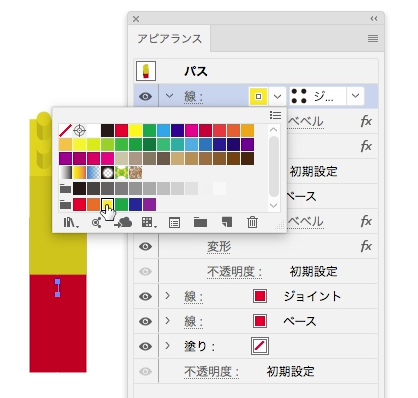This screenshot has width=418, height=398.
Task: Open the color theme picker icon
Action: [x=96, y=222]
